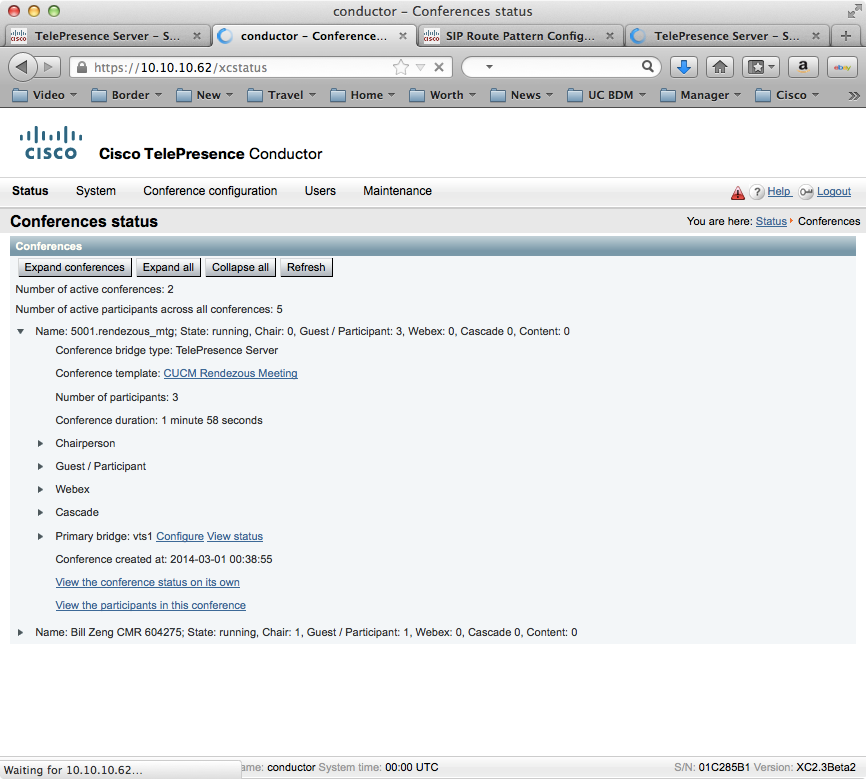The height and width of the screenshot is (779, 866).
Task: Open the System menu
Action: tap(96, 191)
